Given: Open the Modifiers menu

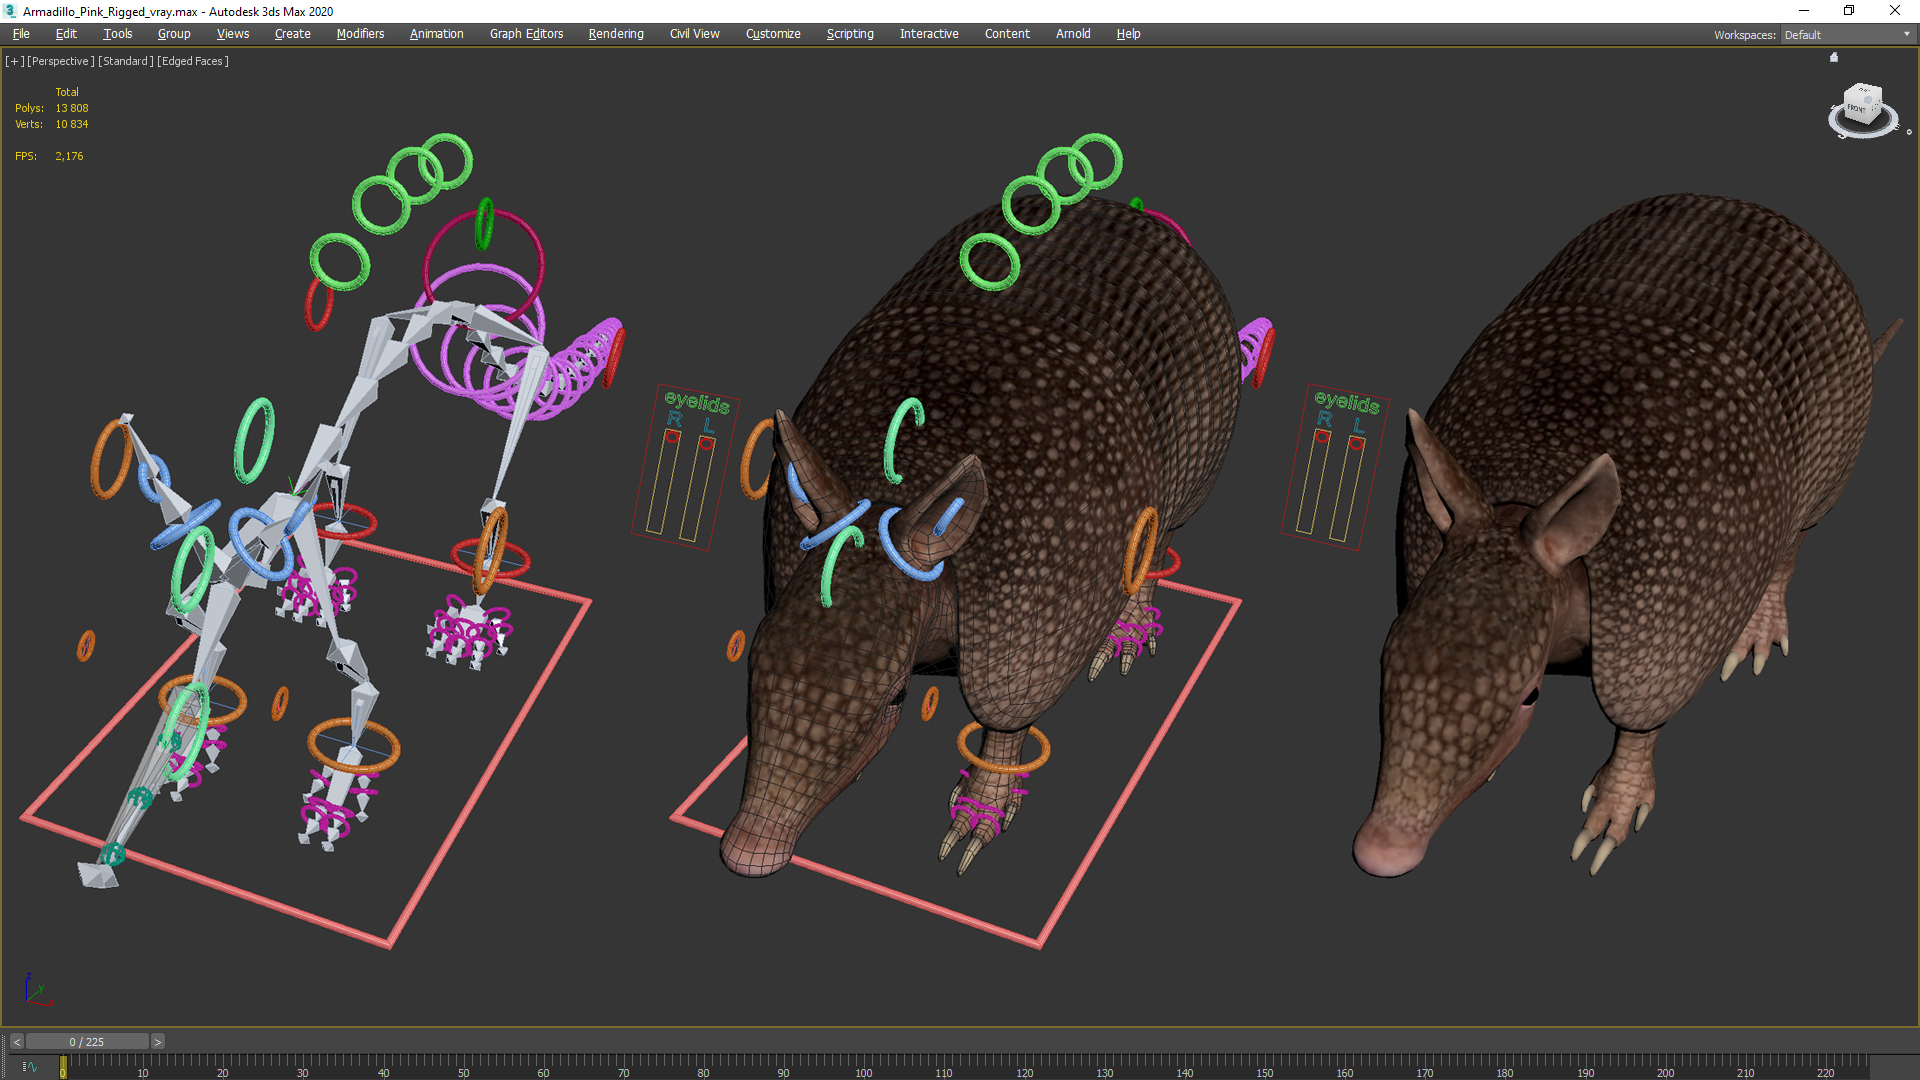Looking at the screenshot, I should [360, 34].
